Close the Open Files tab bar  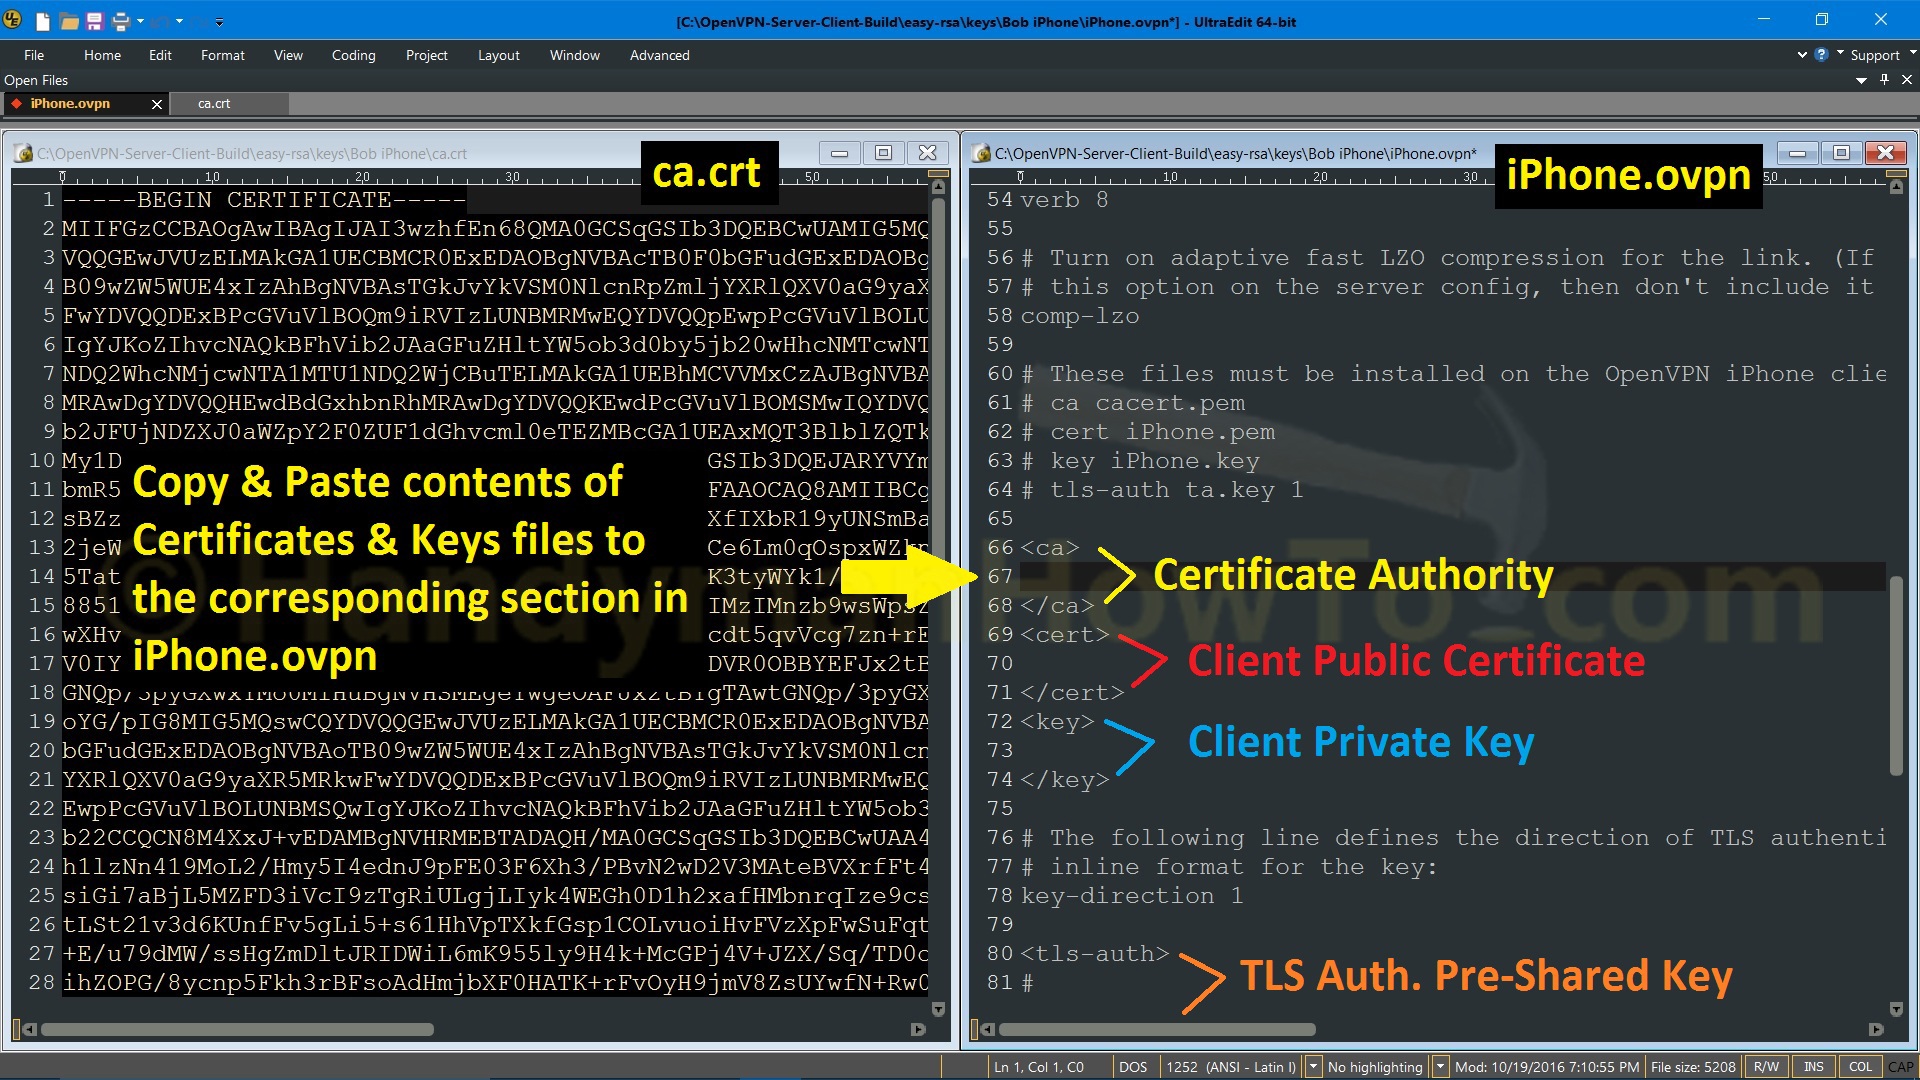(x=1906, y=80)
